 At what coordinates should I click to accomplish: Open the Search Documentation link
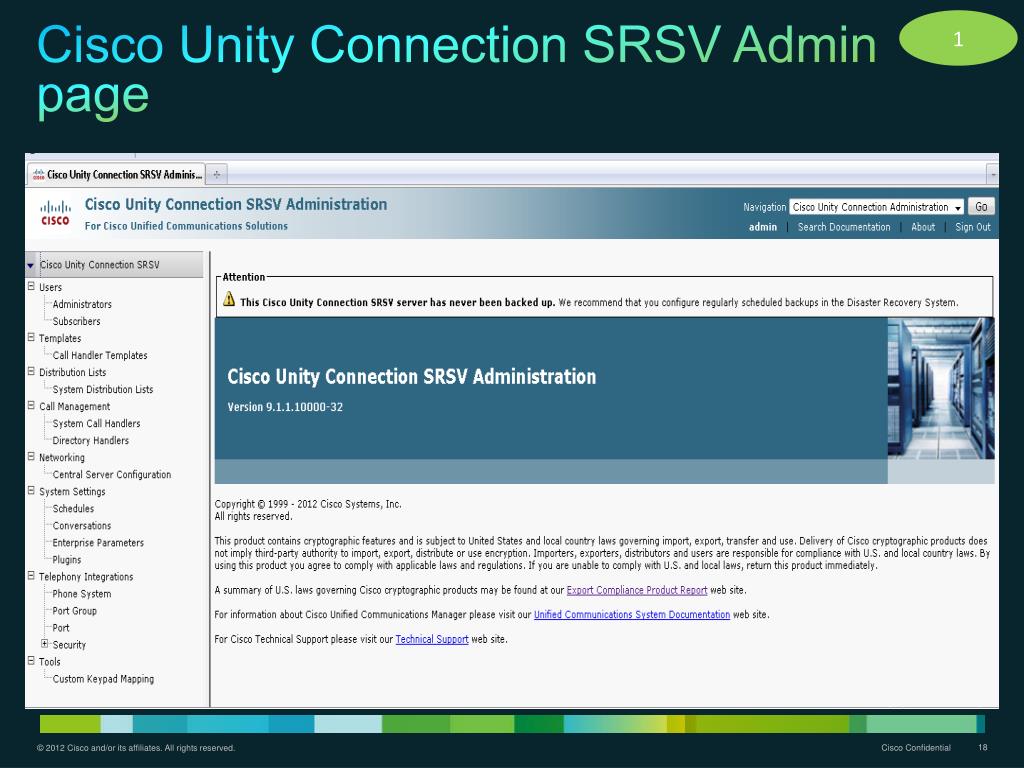pyautogui.click(x=844, y=227)
